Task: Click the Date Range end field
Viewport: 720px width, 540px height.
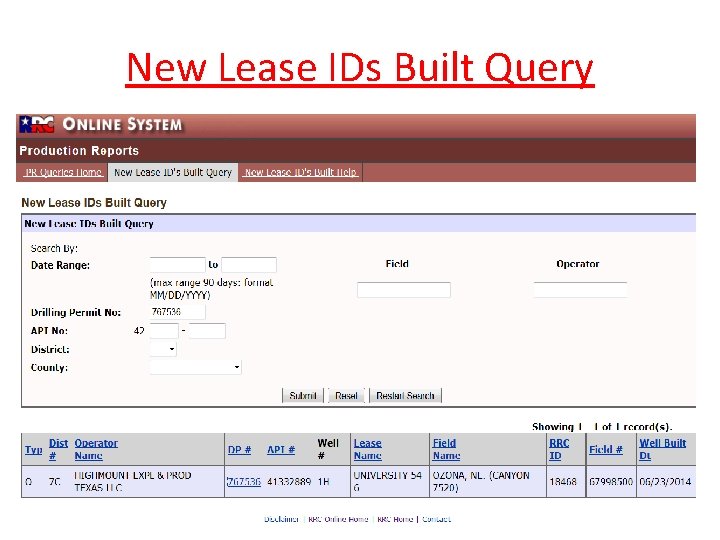Action: click(x=249, y=265)
